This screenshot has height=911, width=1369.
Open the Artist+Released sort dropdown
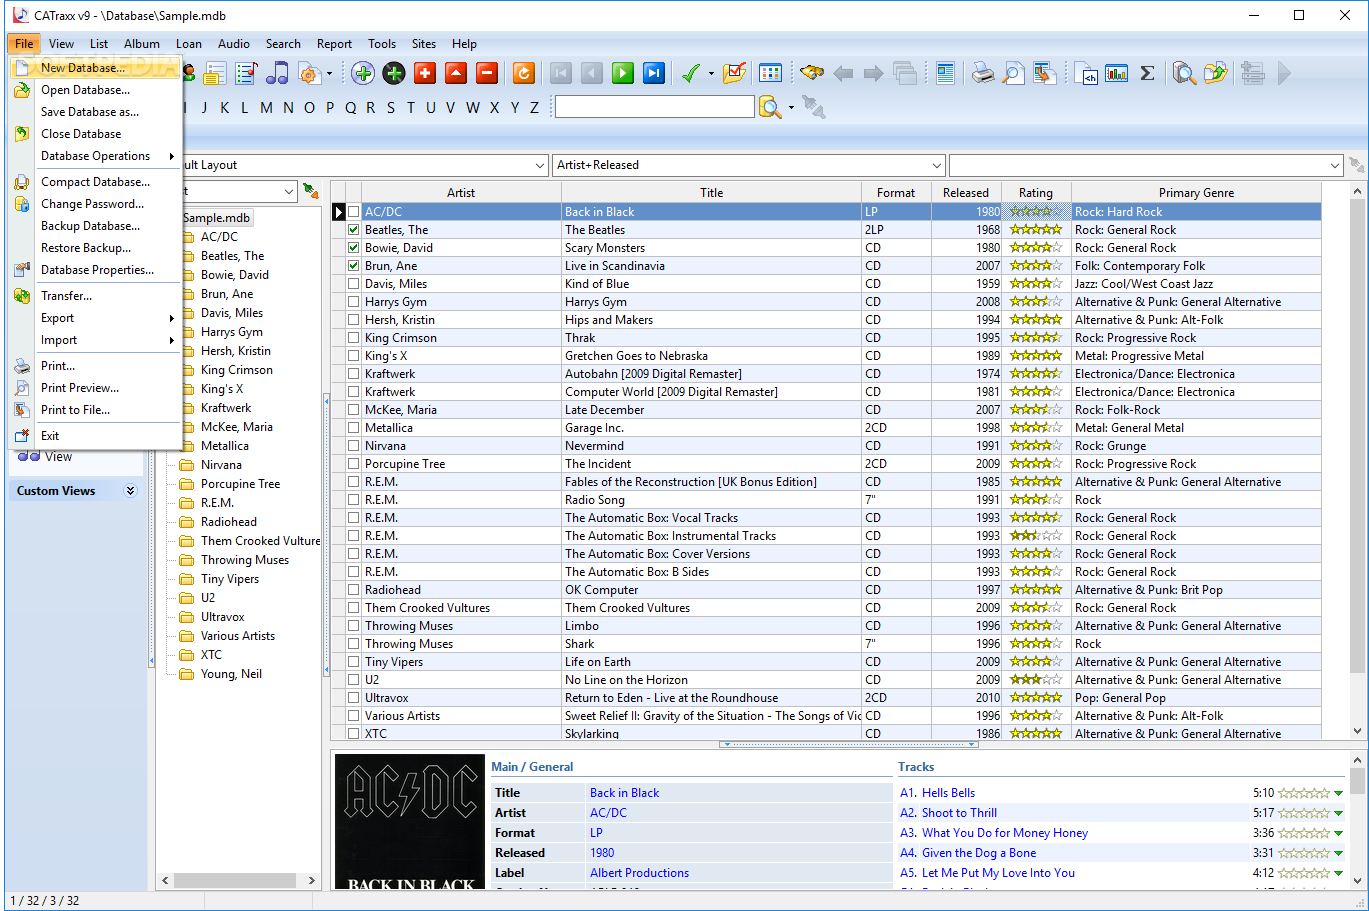[937, 165]
